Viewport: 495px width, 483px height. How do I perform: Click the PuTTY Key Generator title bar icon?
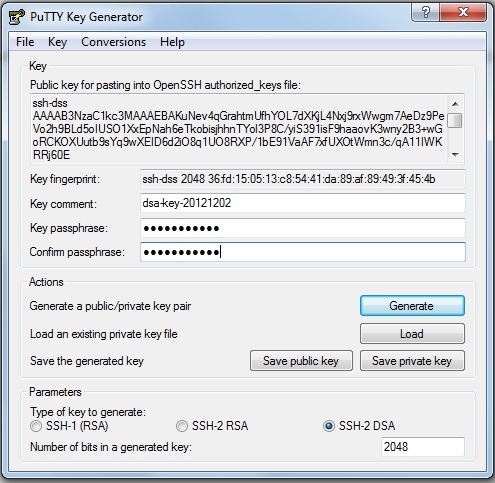click(x=16, y=17)
